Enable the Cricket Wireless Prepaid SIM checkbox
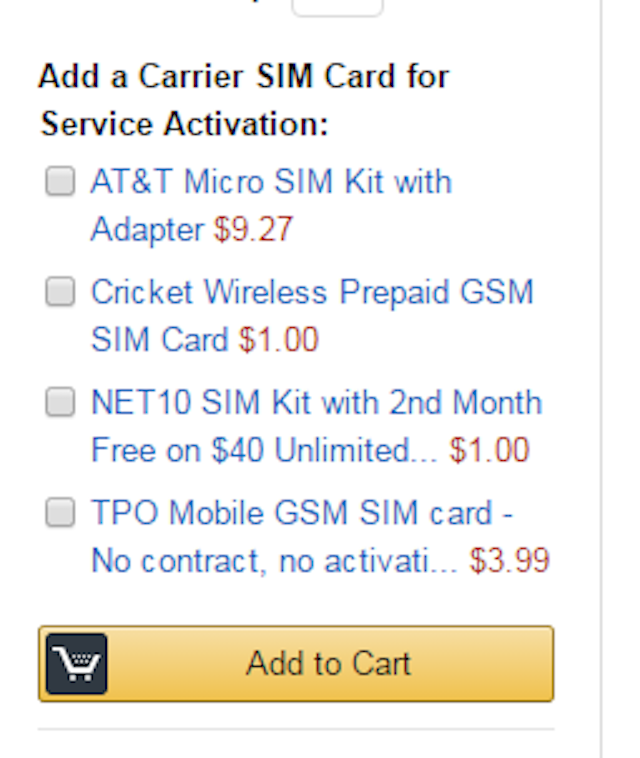The image size is (640, 758). [x=61, y=292]
